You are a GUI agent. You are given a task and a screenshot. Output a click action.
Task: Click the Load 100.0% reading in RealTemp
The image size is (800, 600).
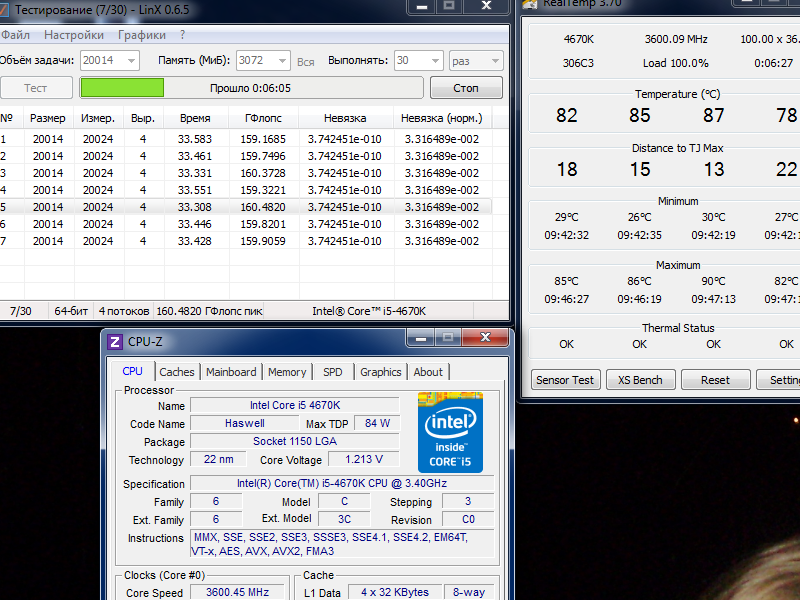pyautogui.click(x=676, y=63)
